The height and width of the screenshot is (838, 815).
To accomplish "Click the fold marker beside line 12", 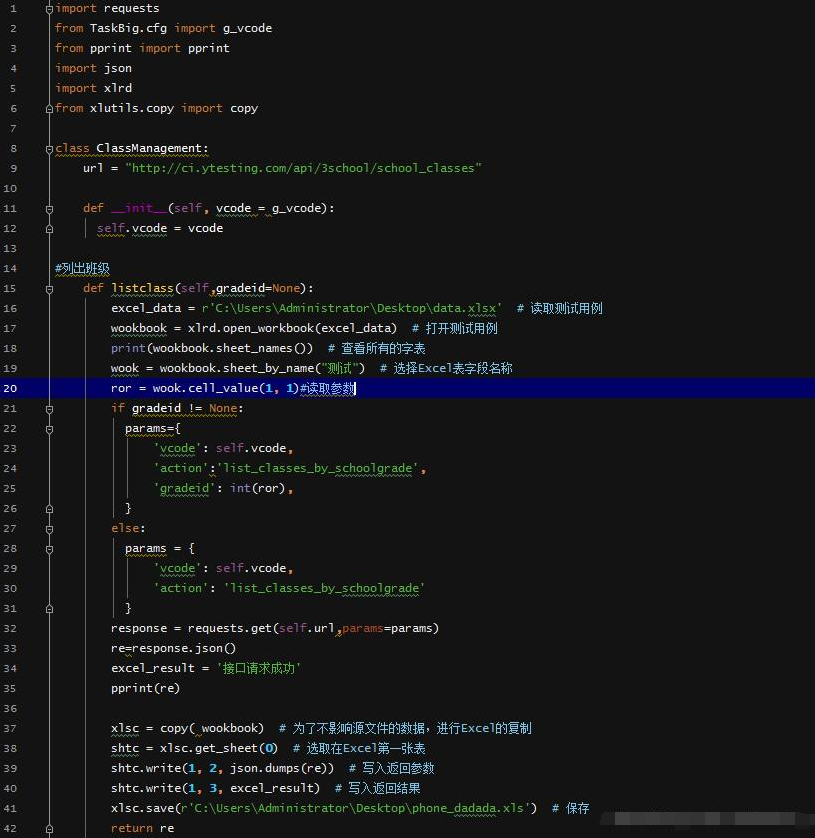I will 48,228.
